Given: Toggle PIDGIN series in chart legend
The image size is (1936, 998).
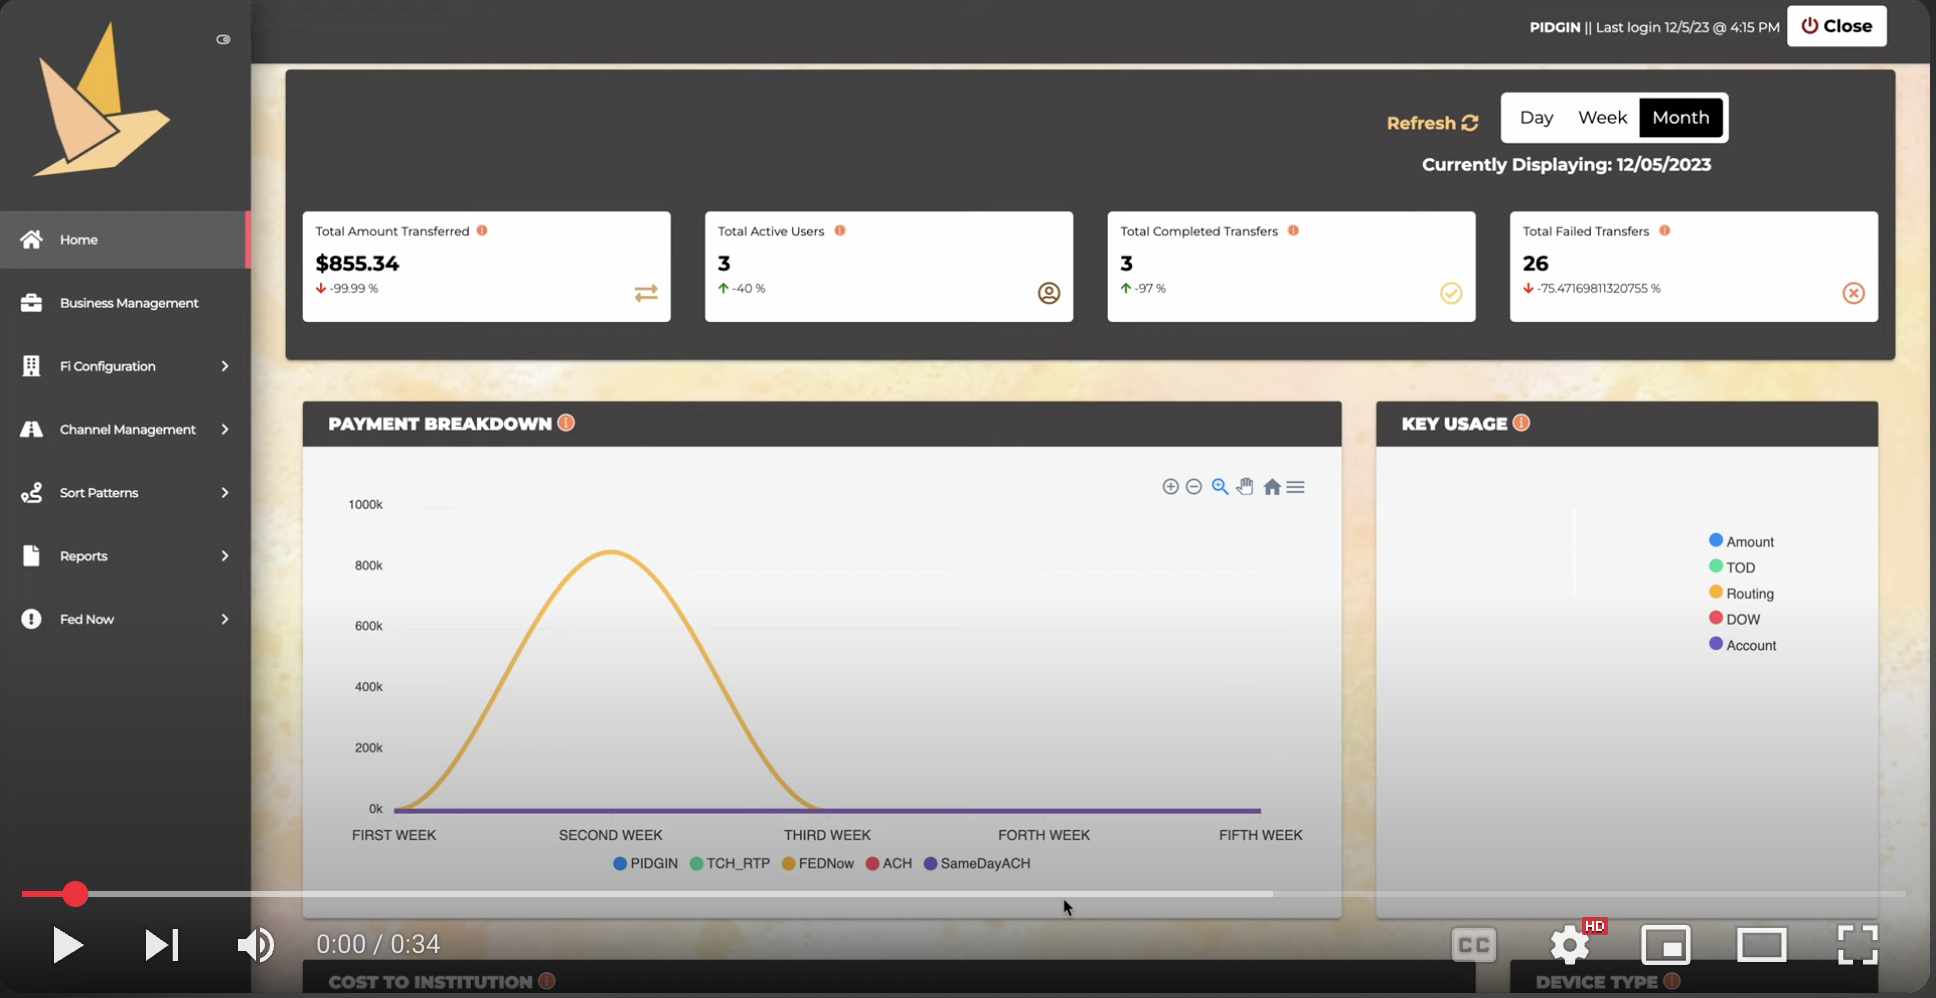Looking at the screenshot, I should point(645,863).
